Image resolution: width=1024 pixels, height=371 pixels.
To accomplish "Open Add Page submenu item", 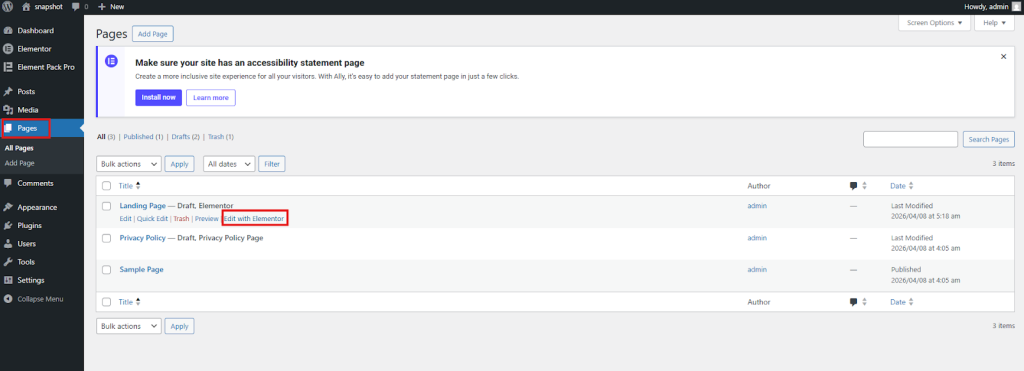I will (x=20, y=163).
